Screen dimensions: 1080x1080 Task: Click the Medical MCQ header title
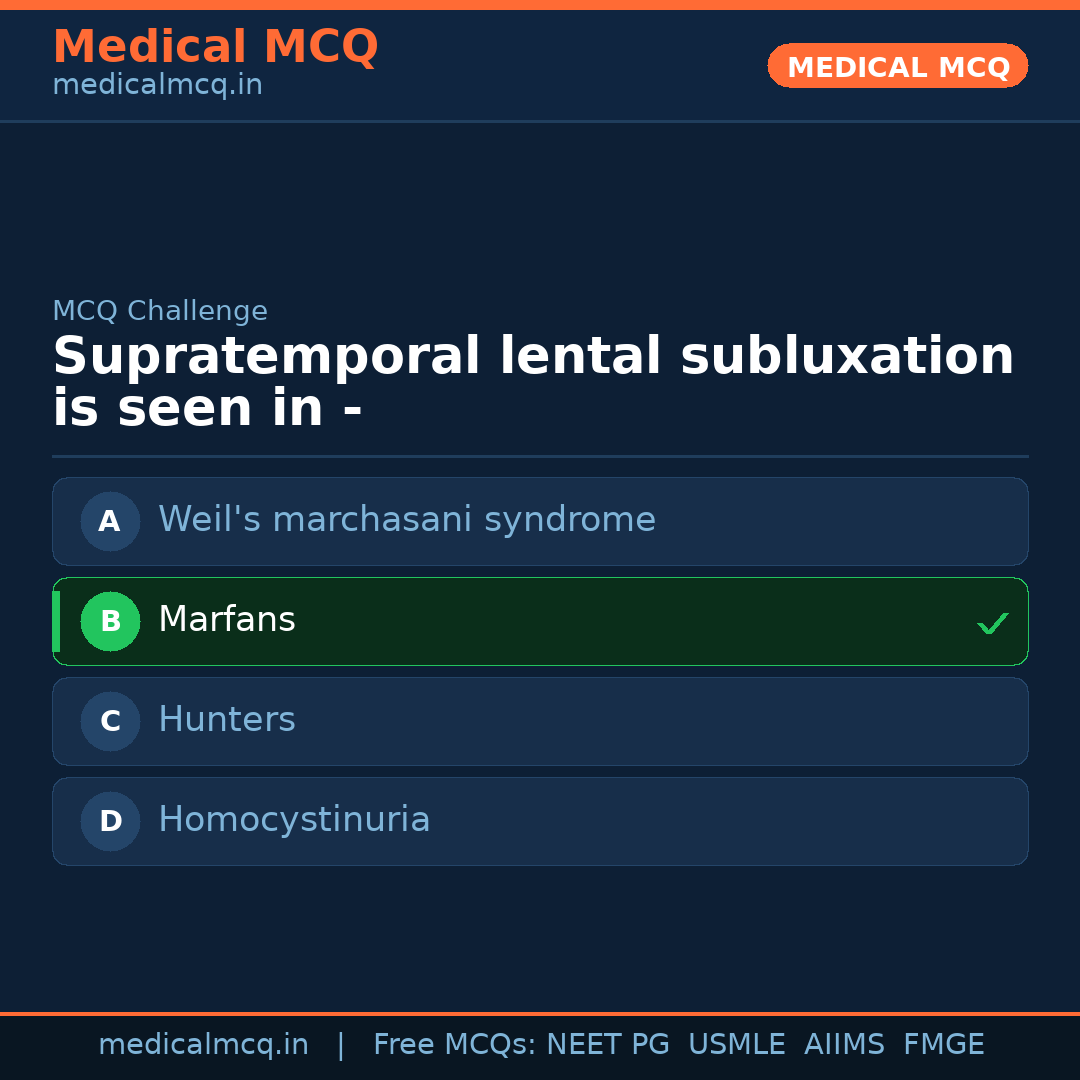click(x=215, y=47)
